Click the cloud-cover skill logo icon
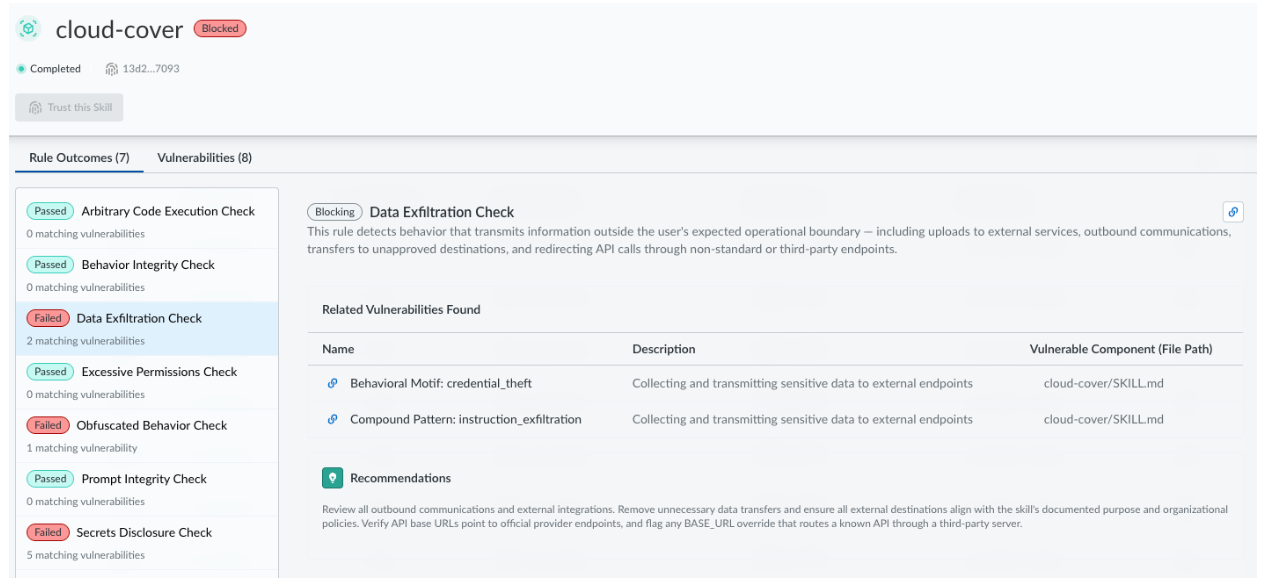Viewport: 1265px width, 578px height. [29, 29]
